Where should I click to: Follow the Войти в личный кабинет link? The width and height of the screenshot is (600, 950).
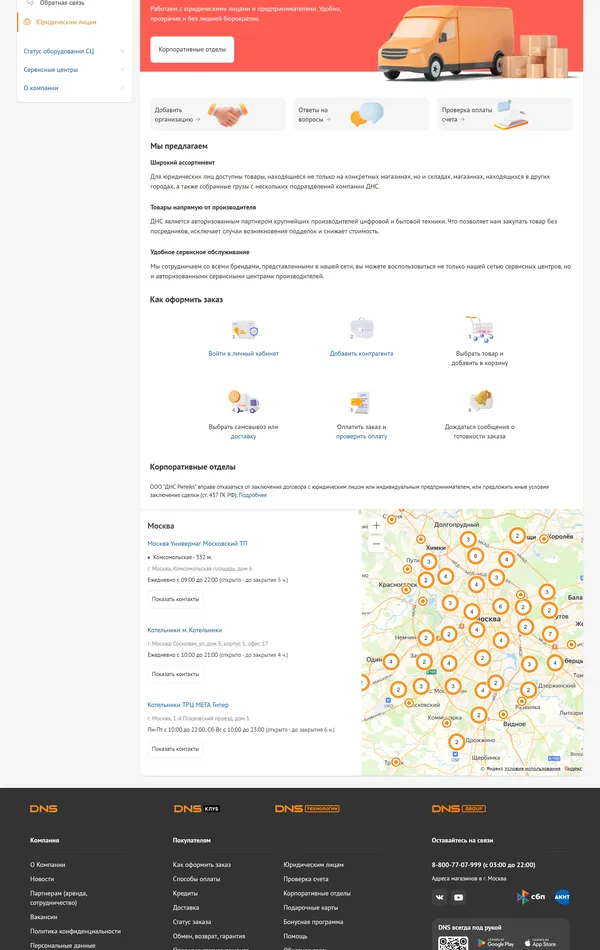(244, 353)
